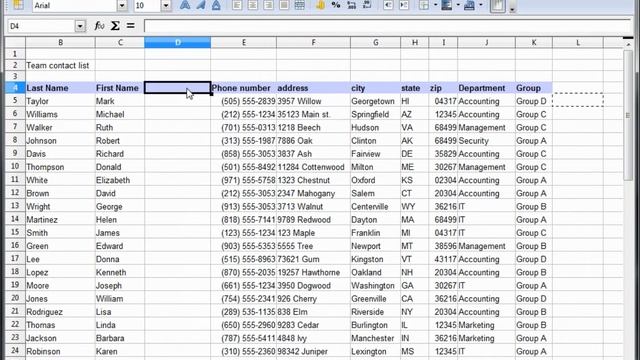The height and width of the screenshot is (360, 640).
Task: Apply percent number format
Action: (336, 5)
